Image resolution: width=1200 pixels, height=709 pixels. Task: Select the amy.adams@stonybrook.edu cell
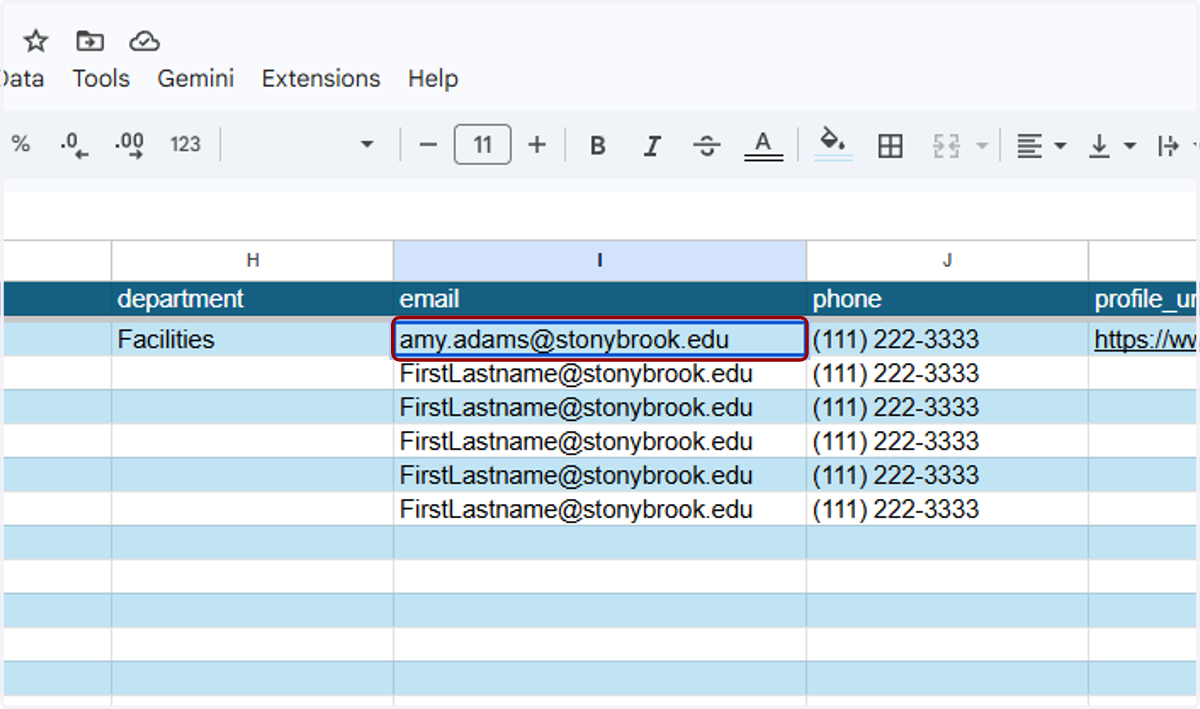coord(599,340)
